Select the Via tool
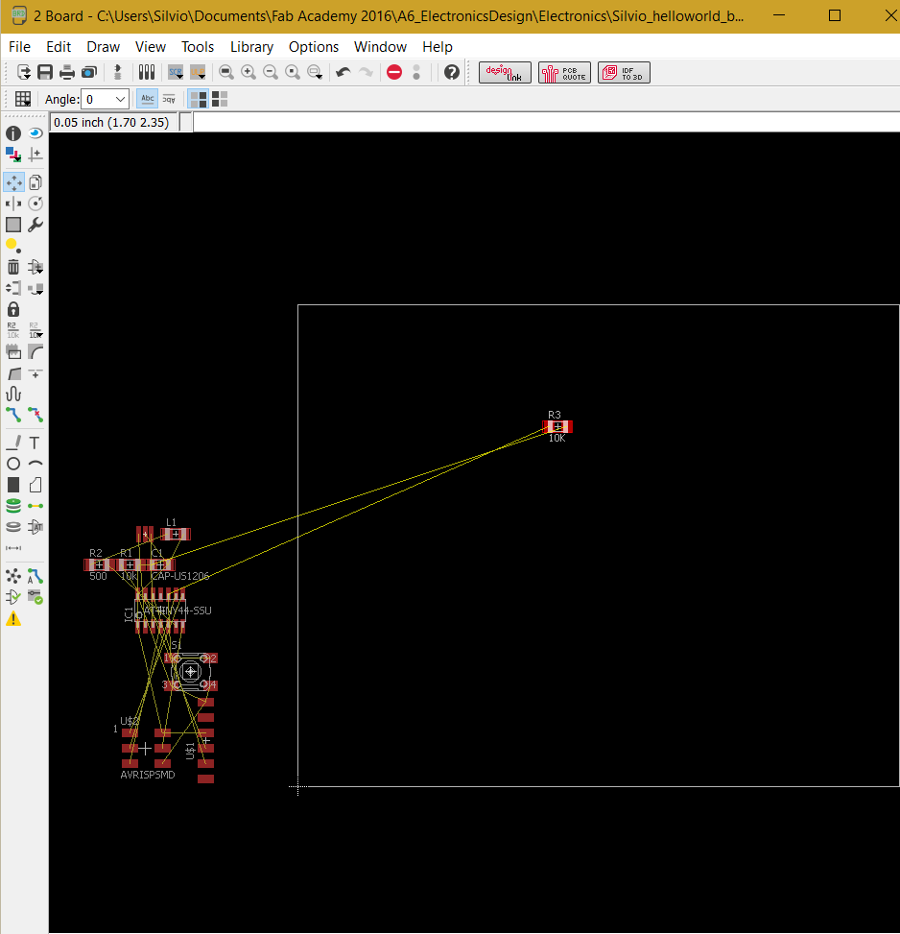This screenshot has width=900, height=934. pos(13,506)
